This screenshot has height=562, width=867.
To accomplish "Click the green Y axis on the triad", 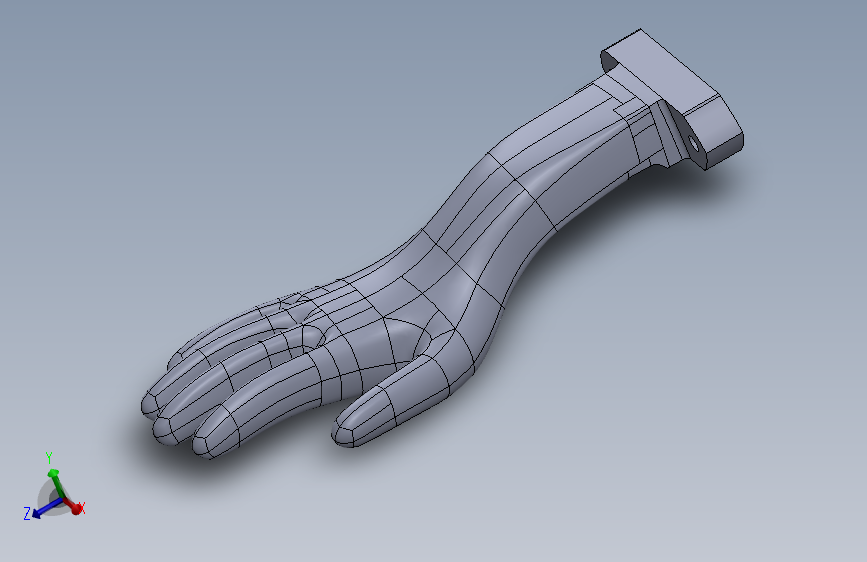I will pyautogui.click(x=54, y=482).
